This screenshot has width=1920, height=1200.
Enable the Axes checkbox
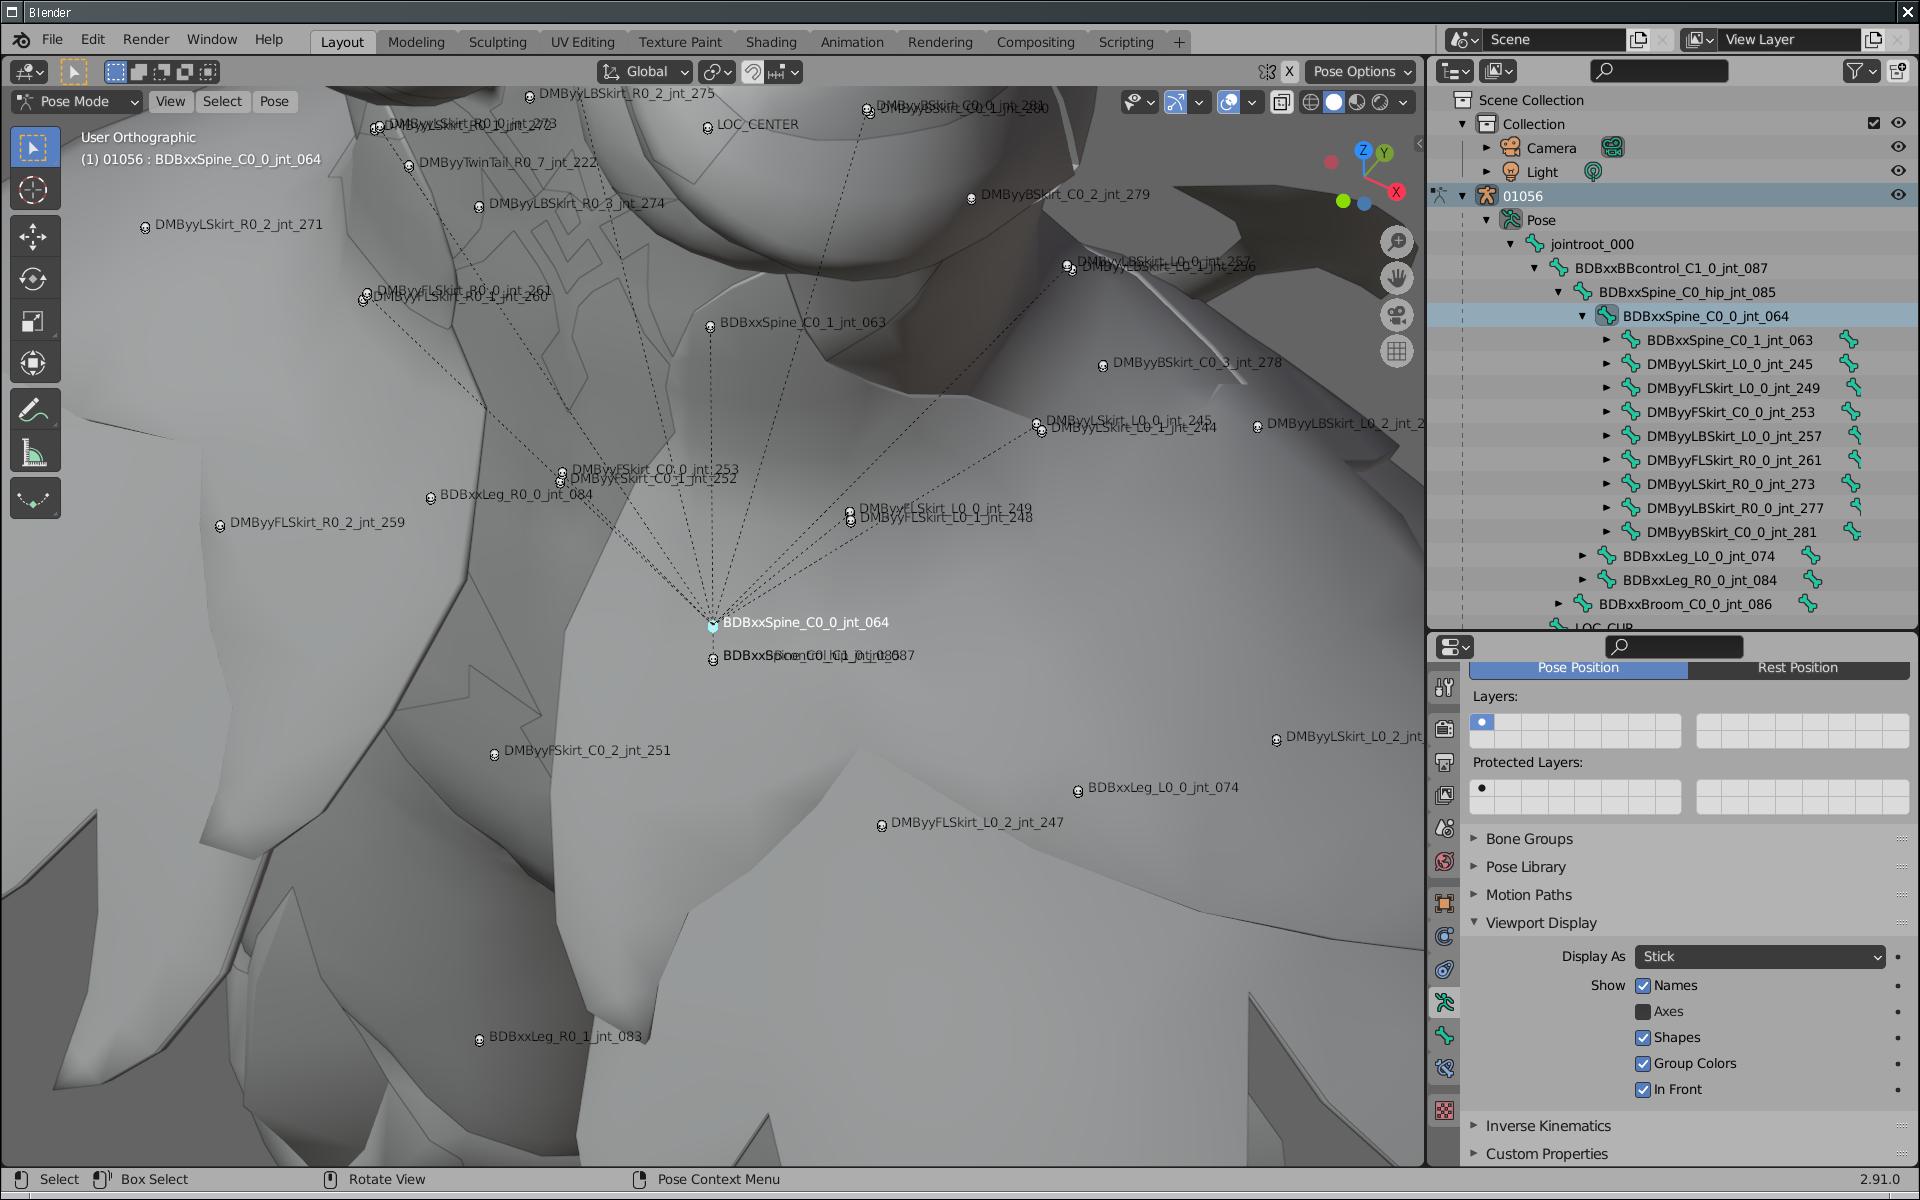[x=1643, y=1012]
